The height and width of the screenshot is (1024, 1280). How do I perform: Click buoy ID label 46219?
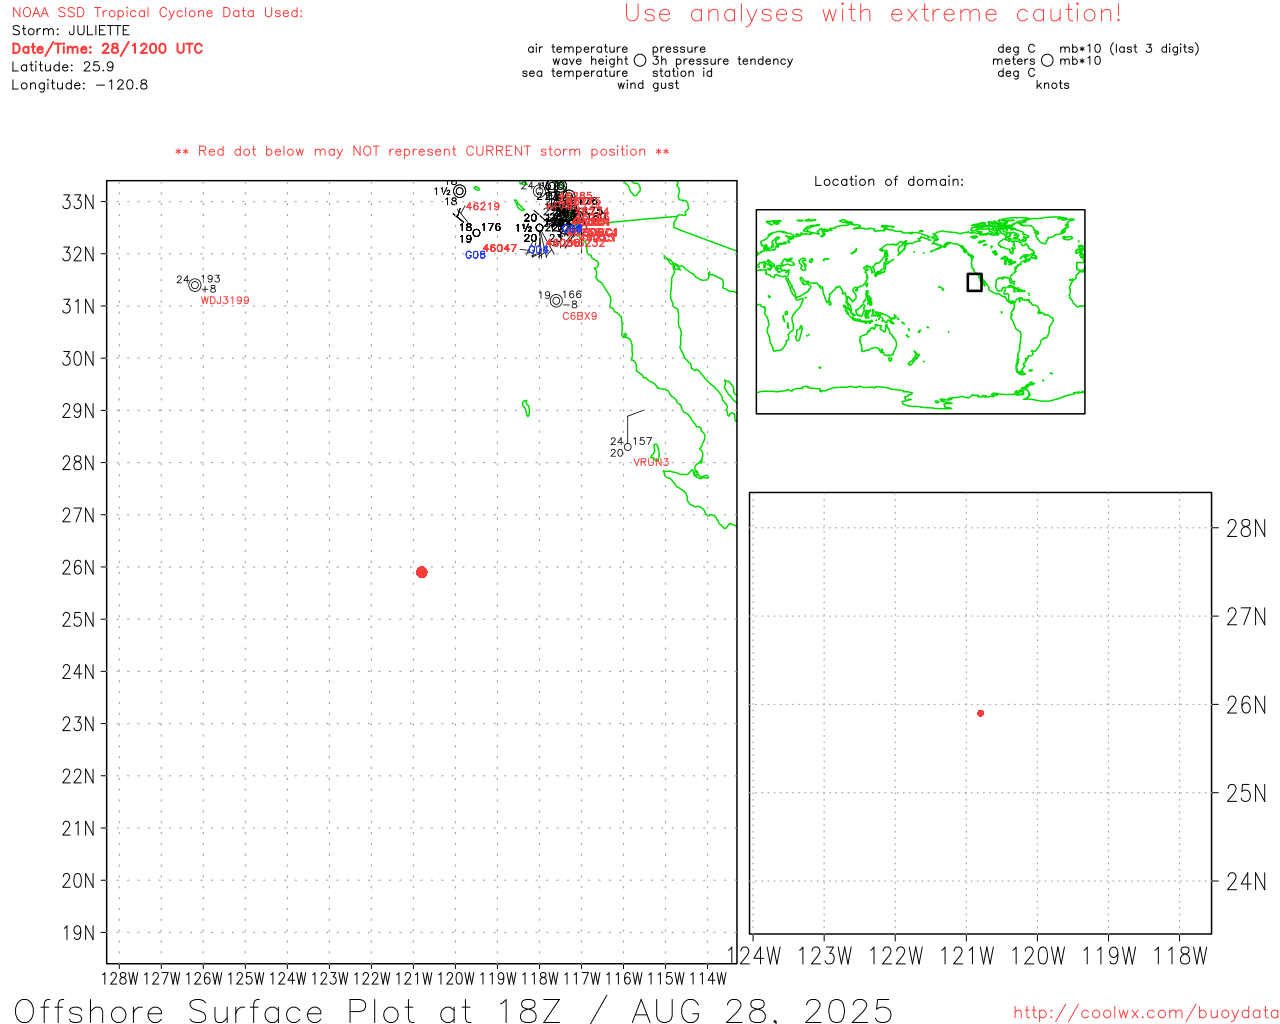483,207
